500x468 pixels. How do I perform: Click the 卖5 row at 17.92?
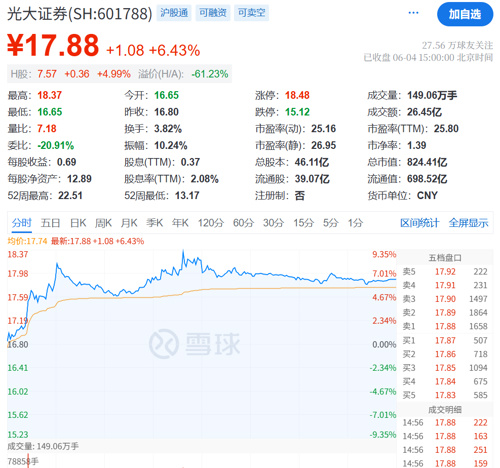click(x=445, y=272)
